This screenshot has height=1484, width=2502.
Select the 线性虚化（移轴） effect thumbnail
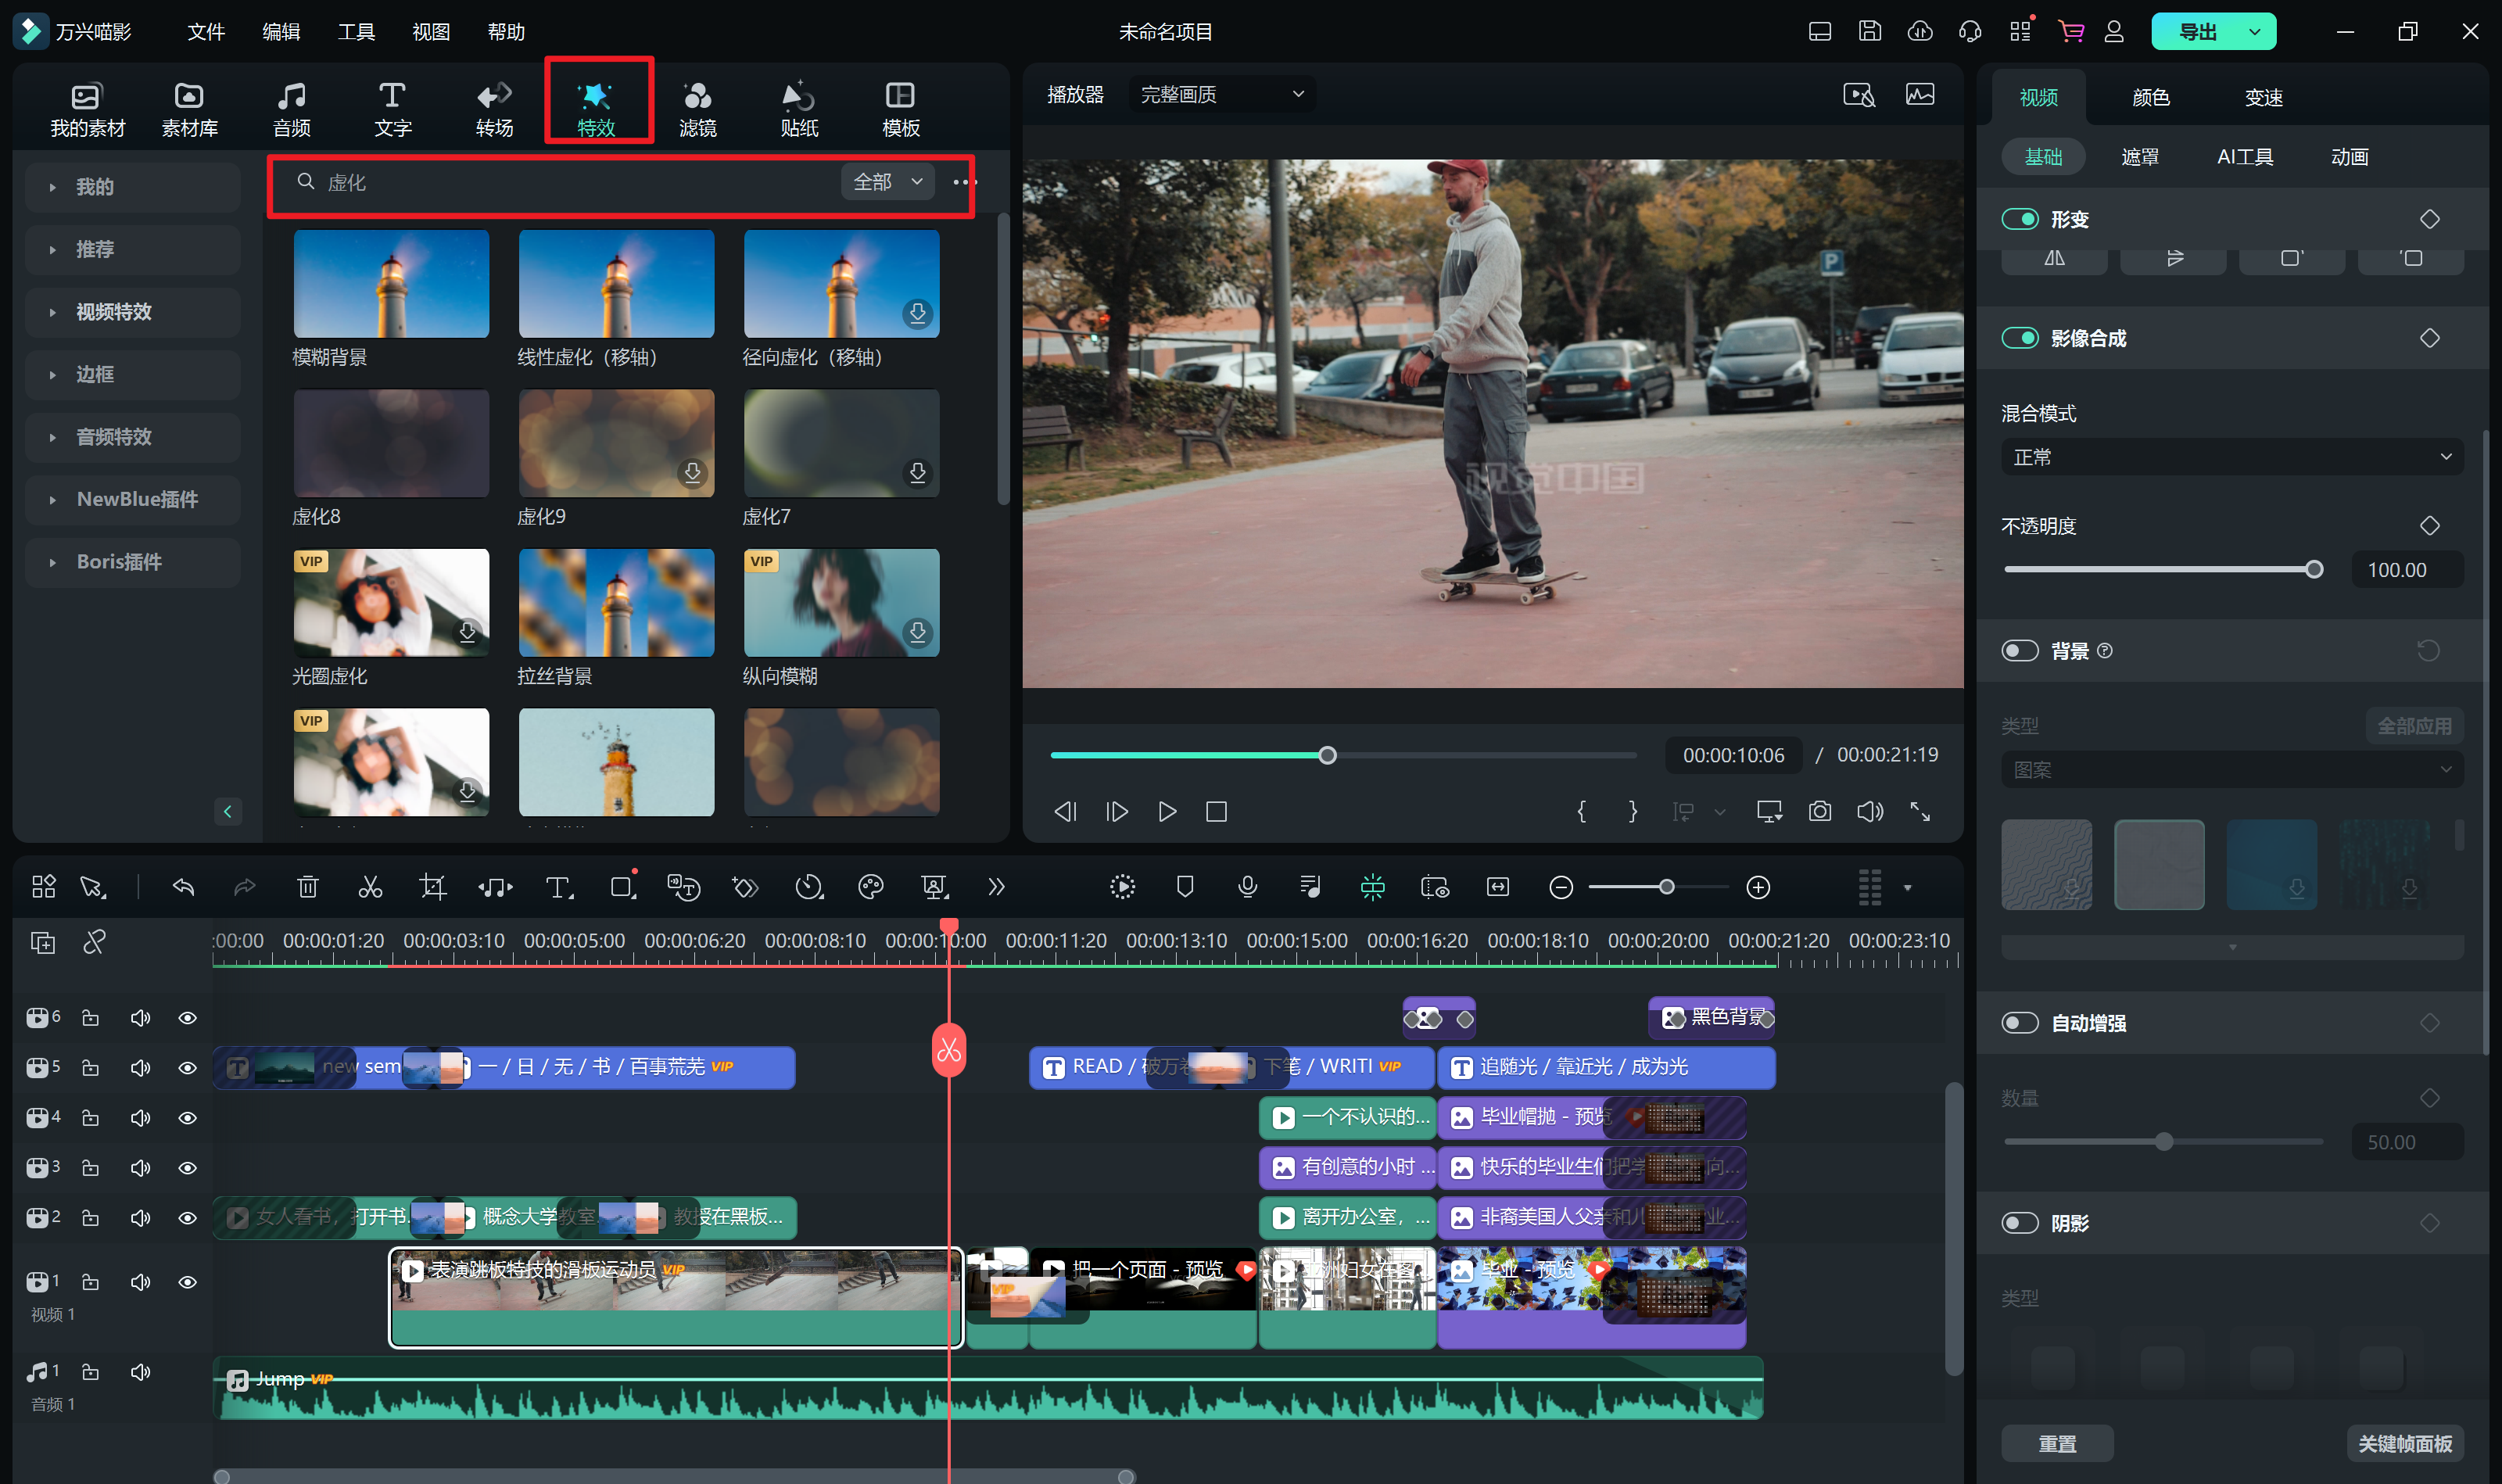(x=616, y=284)
